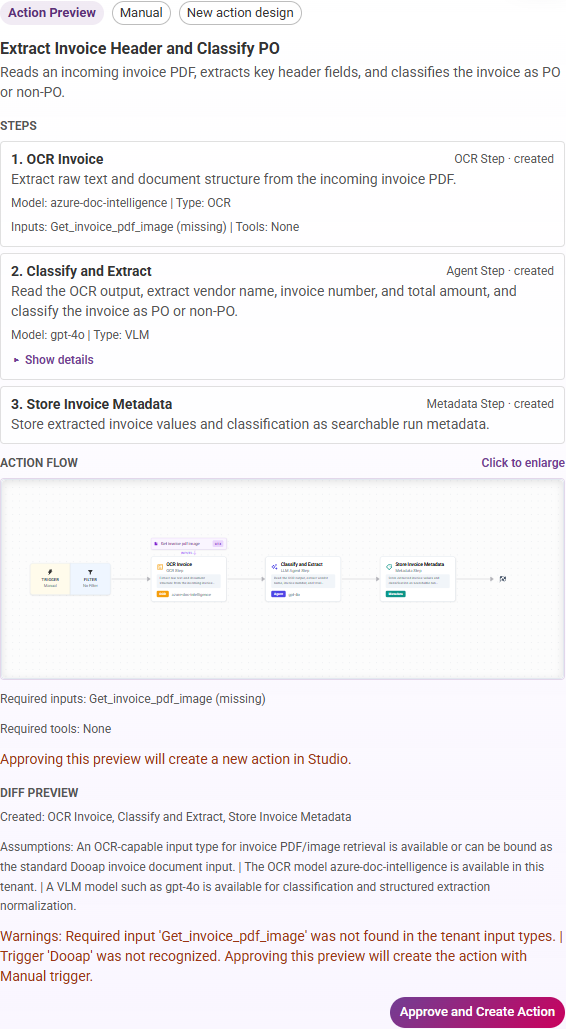Click the orange OCR badge in flow node
Viewport: 566px width, 1029px height.
(x=162, y=594)
